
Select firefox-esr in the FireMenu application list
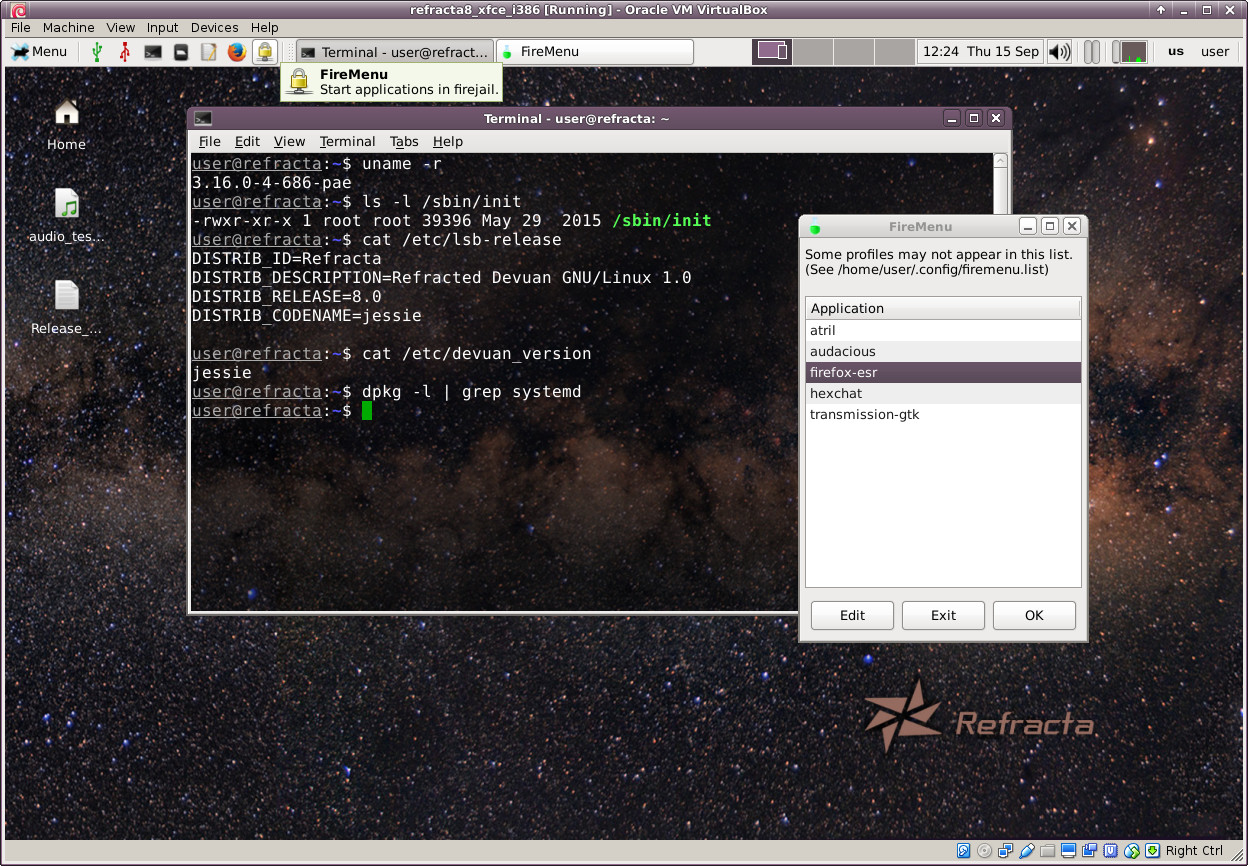click(x=943, y=373)
